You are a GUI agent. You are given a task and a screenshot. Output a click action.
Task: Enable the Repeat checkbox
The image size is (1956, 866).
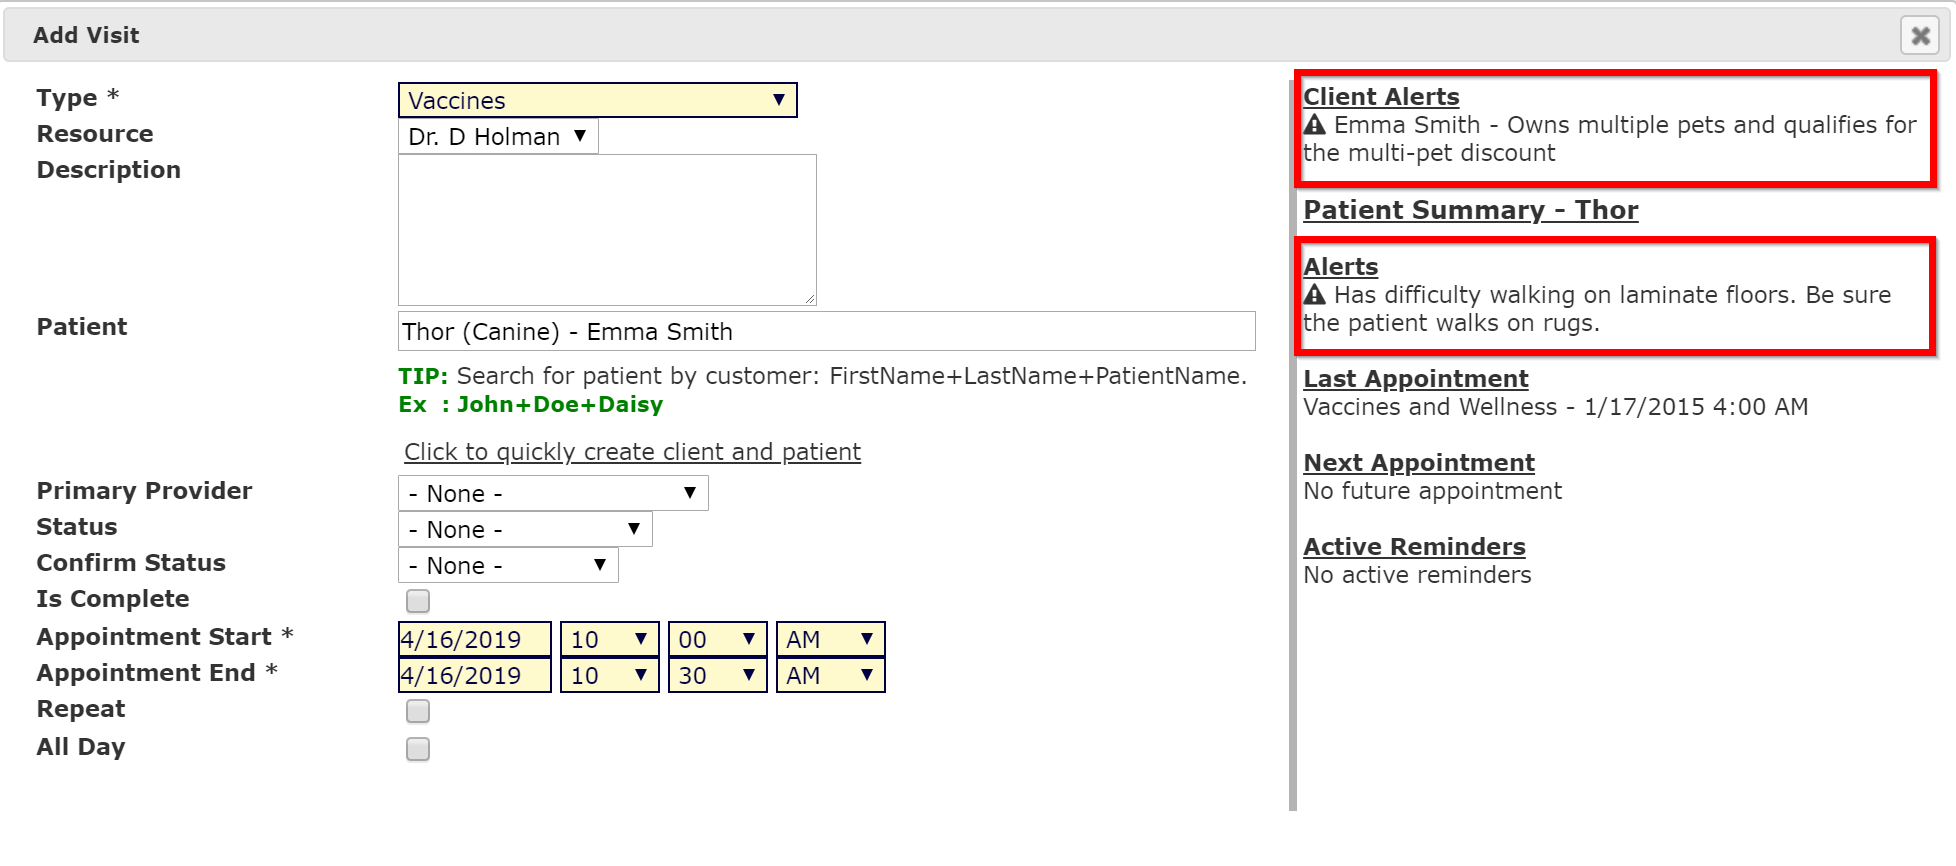click(418, 711)
